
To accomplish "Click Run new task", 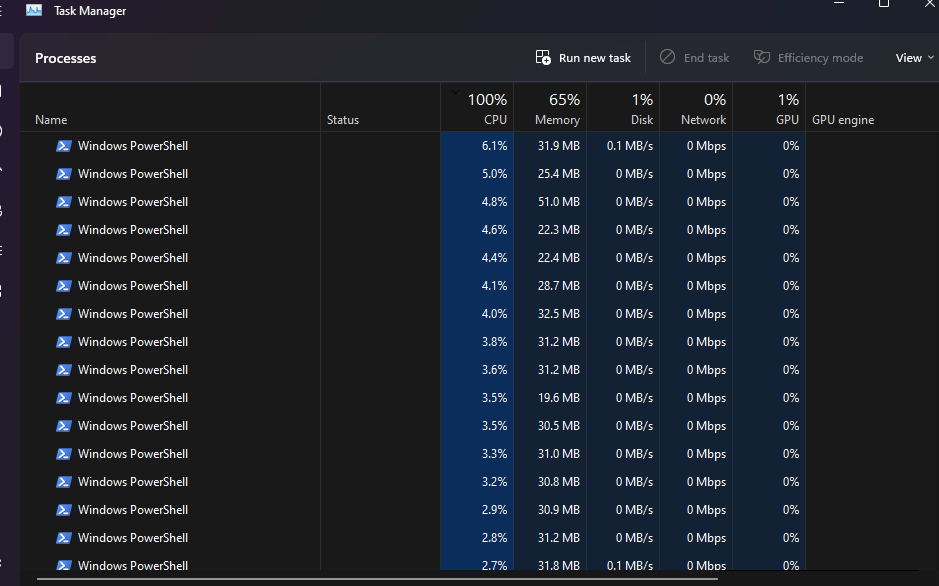I will click(583, 57).
